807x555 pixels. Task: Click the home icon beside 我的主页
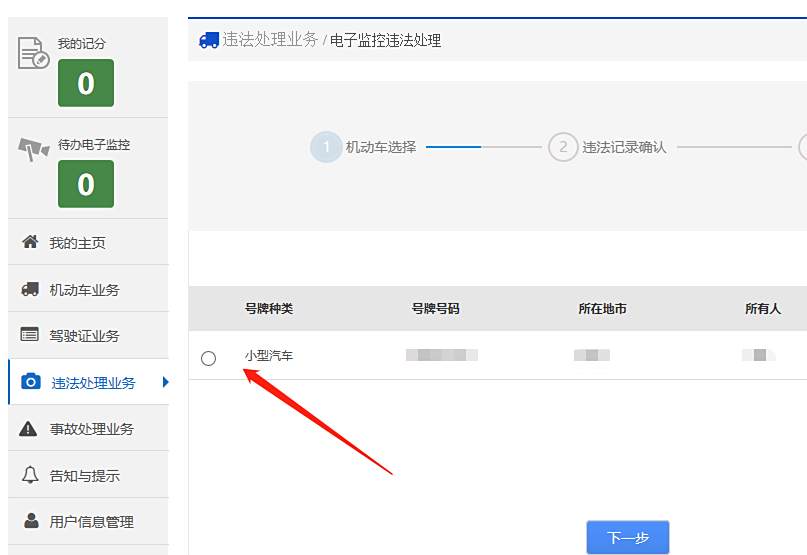click(30, 241)
